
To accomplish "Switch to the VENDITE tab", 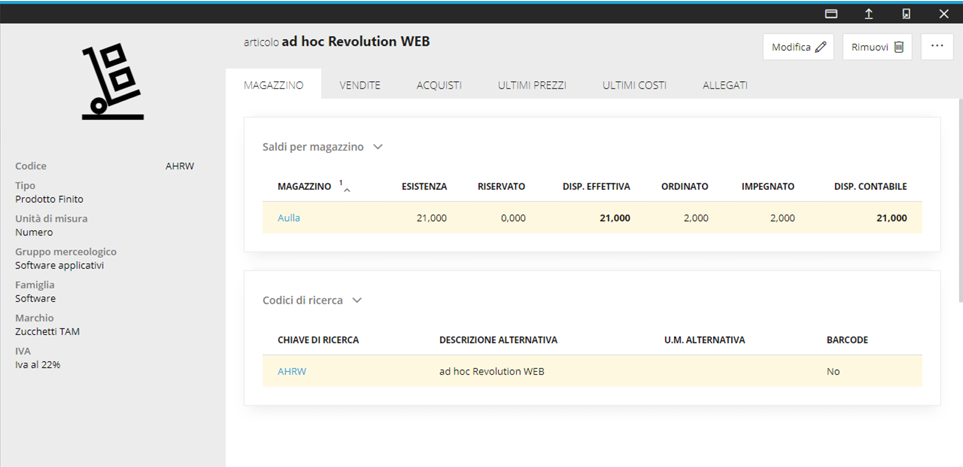I will (360, 85).
